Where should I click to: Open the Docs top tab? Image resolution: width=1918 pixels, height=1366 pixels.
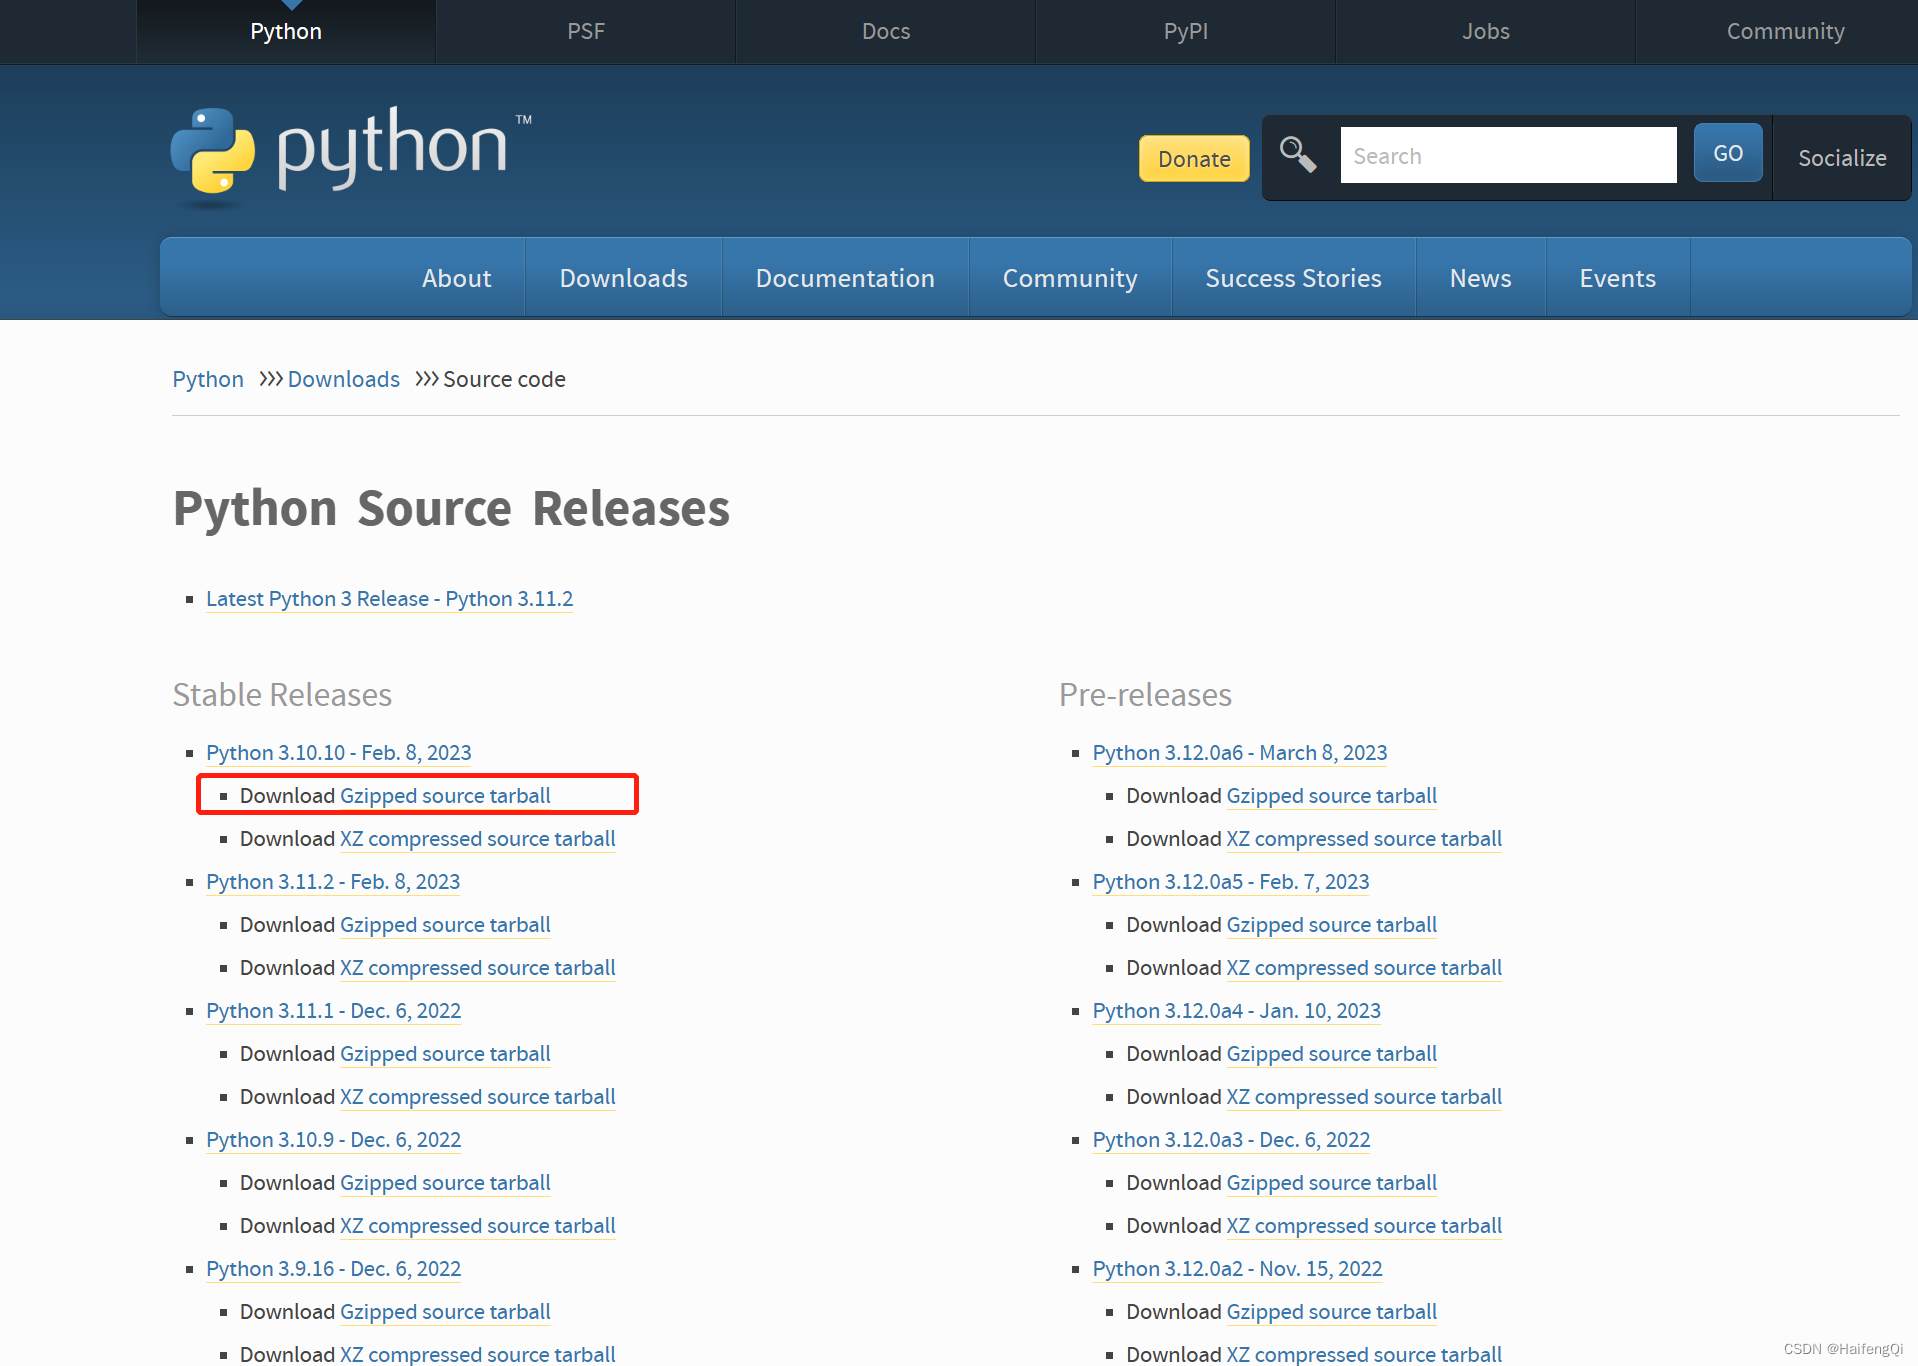(x=886, y=31)
